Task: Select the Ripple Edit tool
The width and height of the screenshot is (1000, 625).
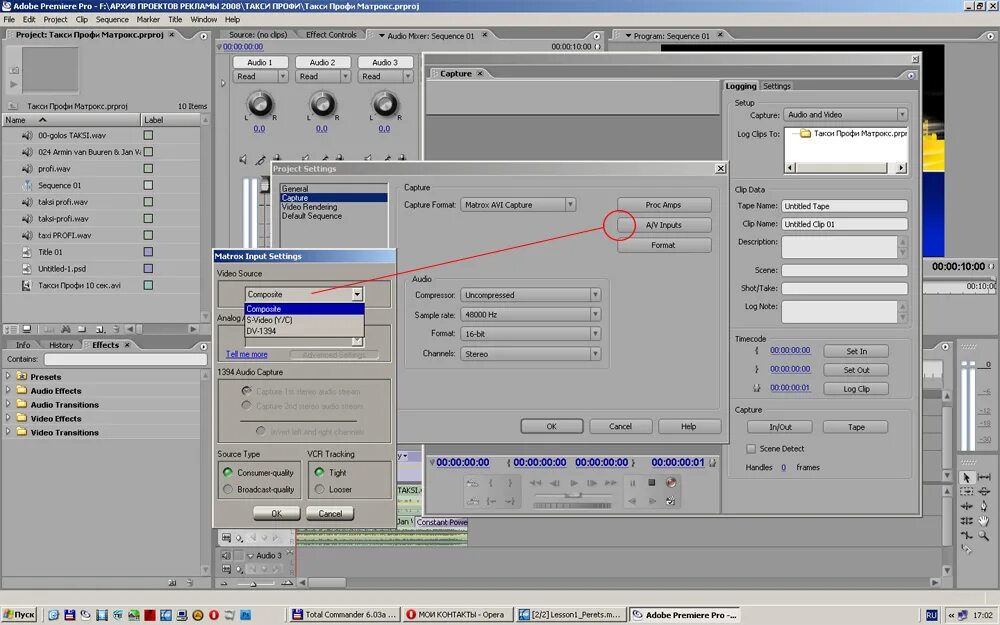Action: point(966,506)
